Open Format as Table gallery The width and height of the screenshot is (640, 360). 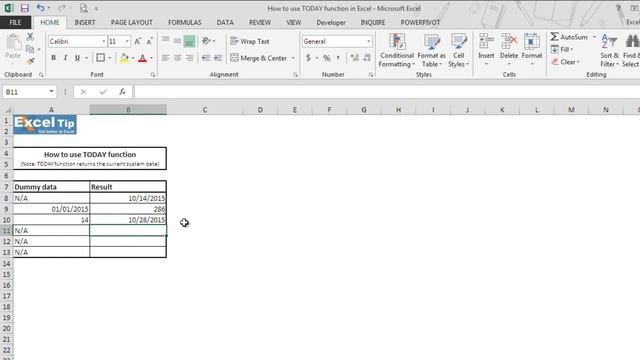coord(431,51)
